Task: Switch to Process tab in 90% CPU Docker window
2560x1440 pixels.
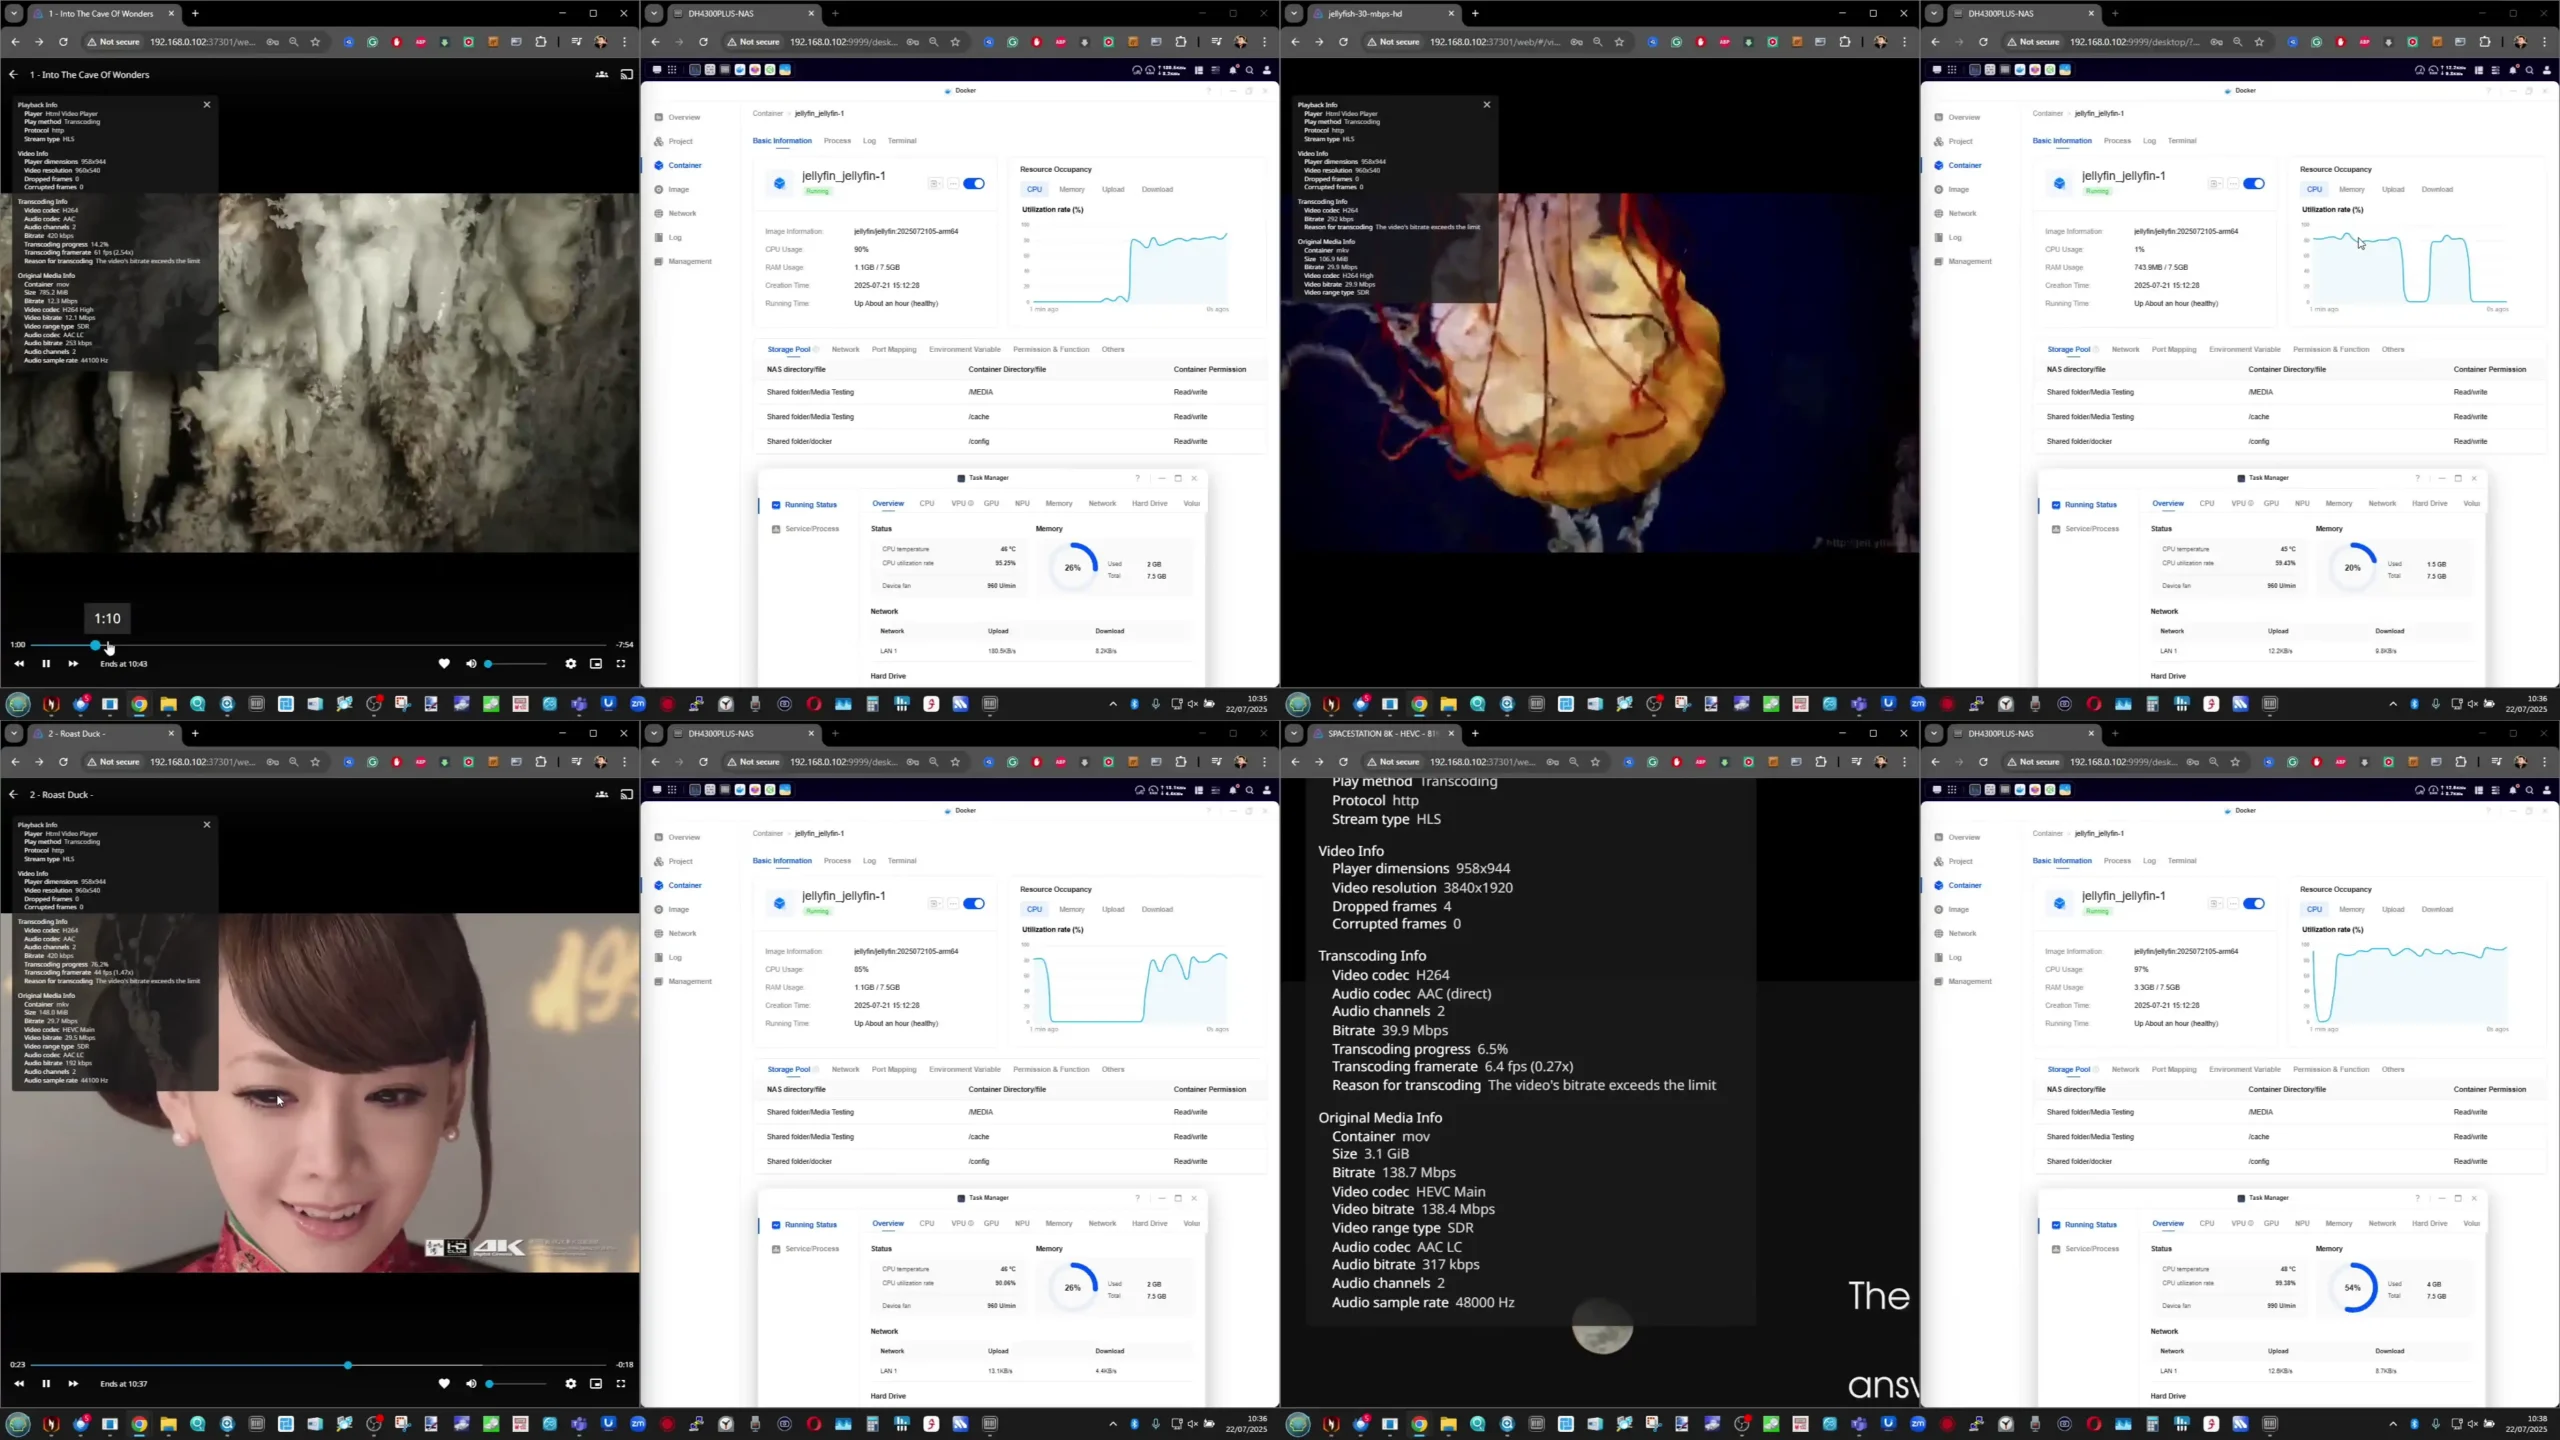Action: point(837,141)
